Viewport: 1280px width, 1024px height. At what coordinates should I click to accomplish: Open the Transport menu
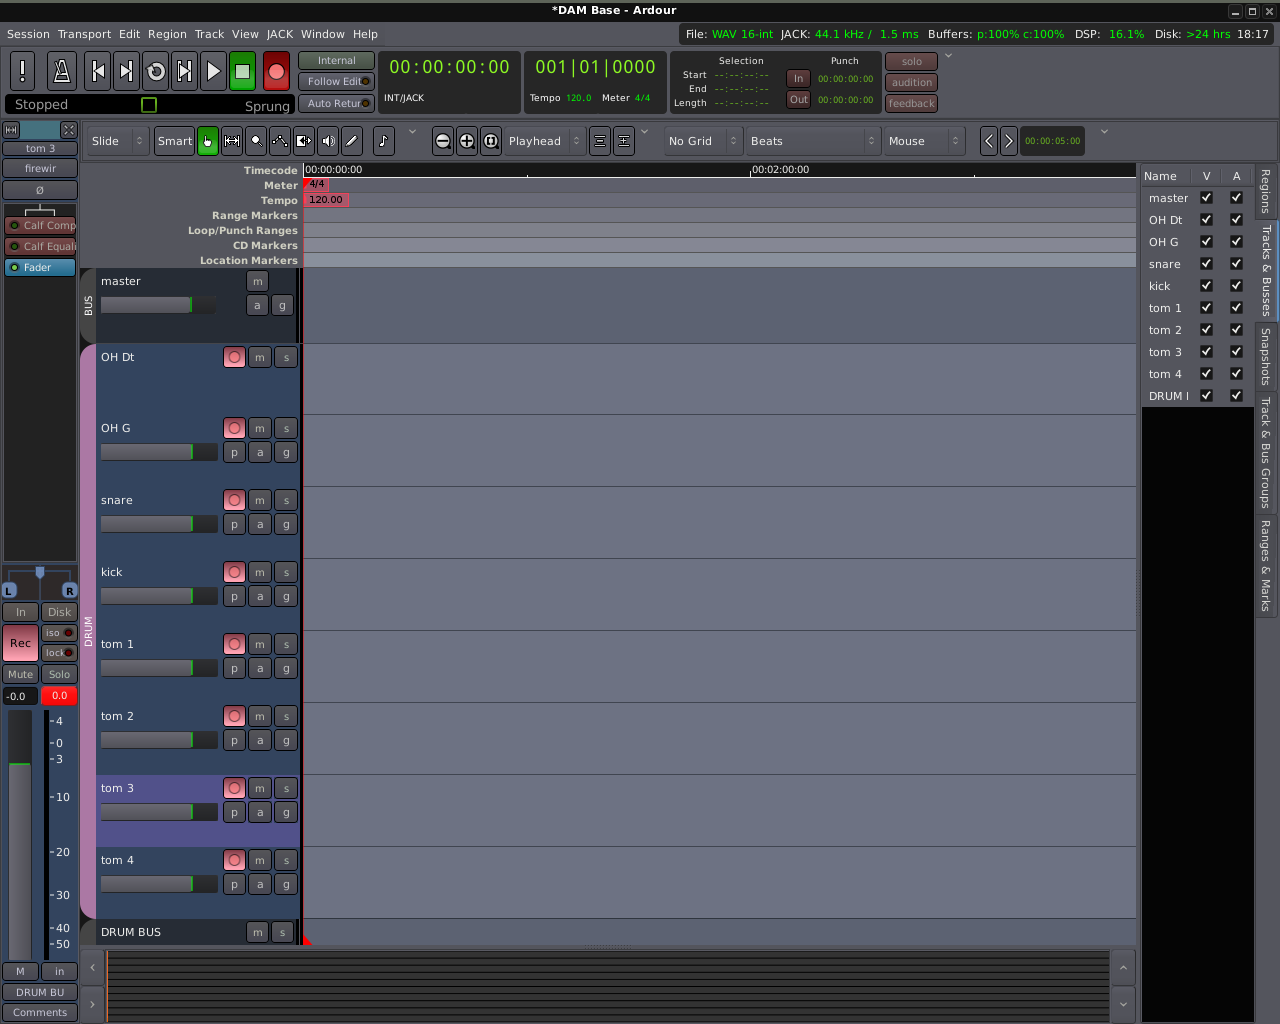(84, 34)
